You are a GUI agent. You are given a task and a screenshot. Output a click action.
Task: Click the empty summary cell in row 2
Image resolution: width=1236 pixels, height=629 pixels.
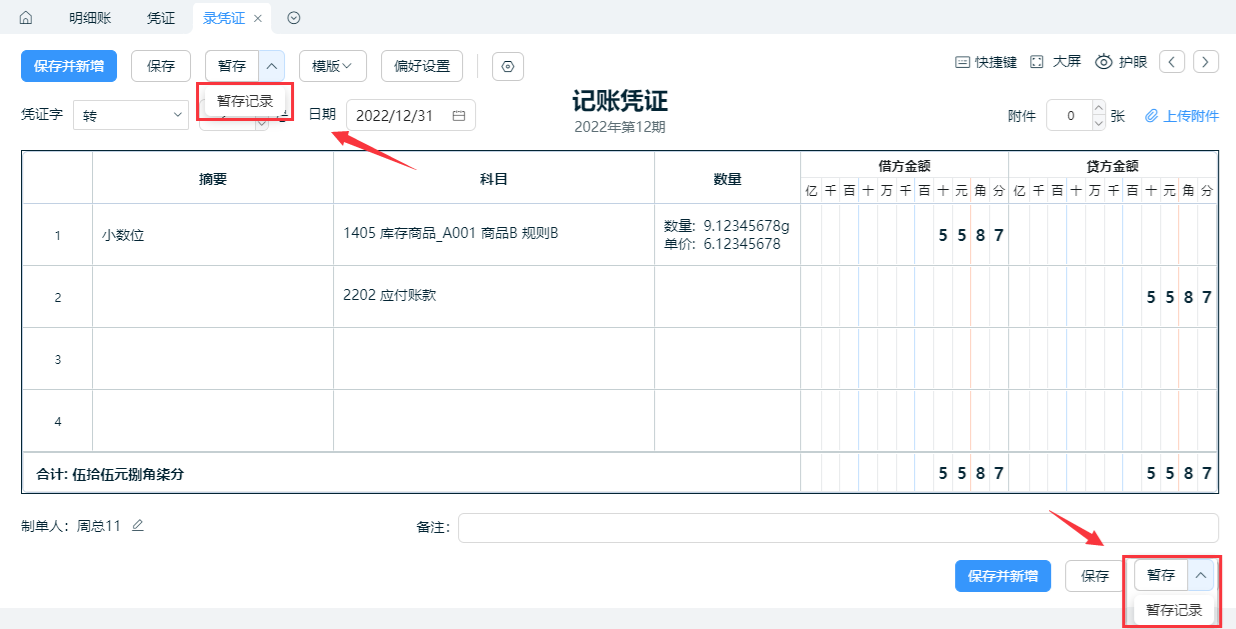click(x=213, y=297)
